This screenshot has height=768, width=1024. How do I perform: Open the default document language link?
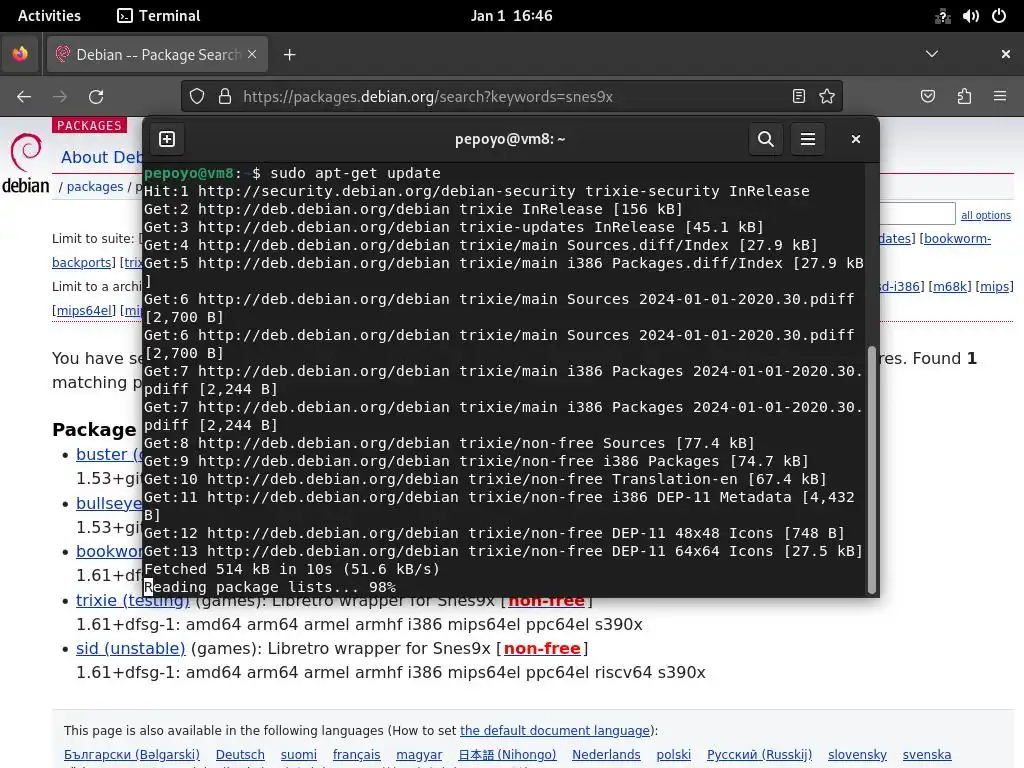[555, 731]
